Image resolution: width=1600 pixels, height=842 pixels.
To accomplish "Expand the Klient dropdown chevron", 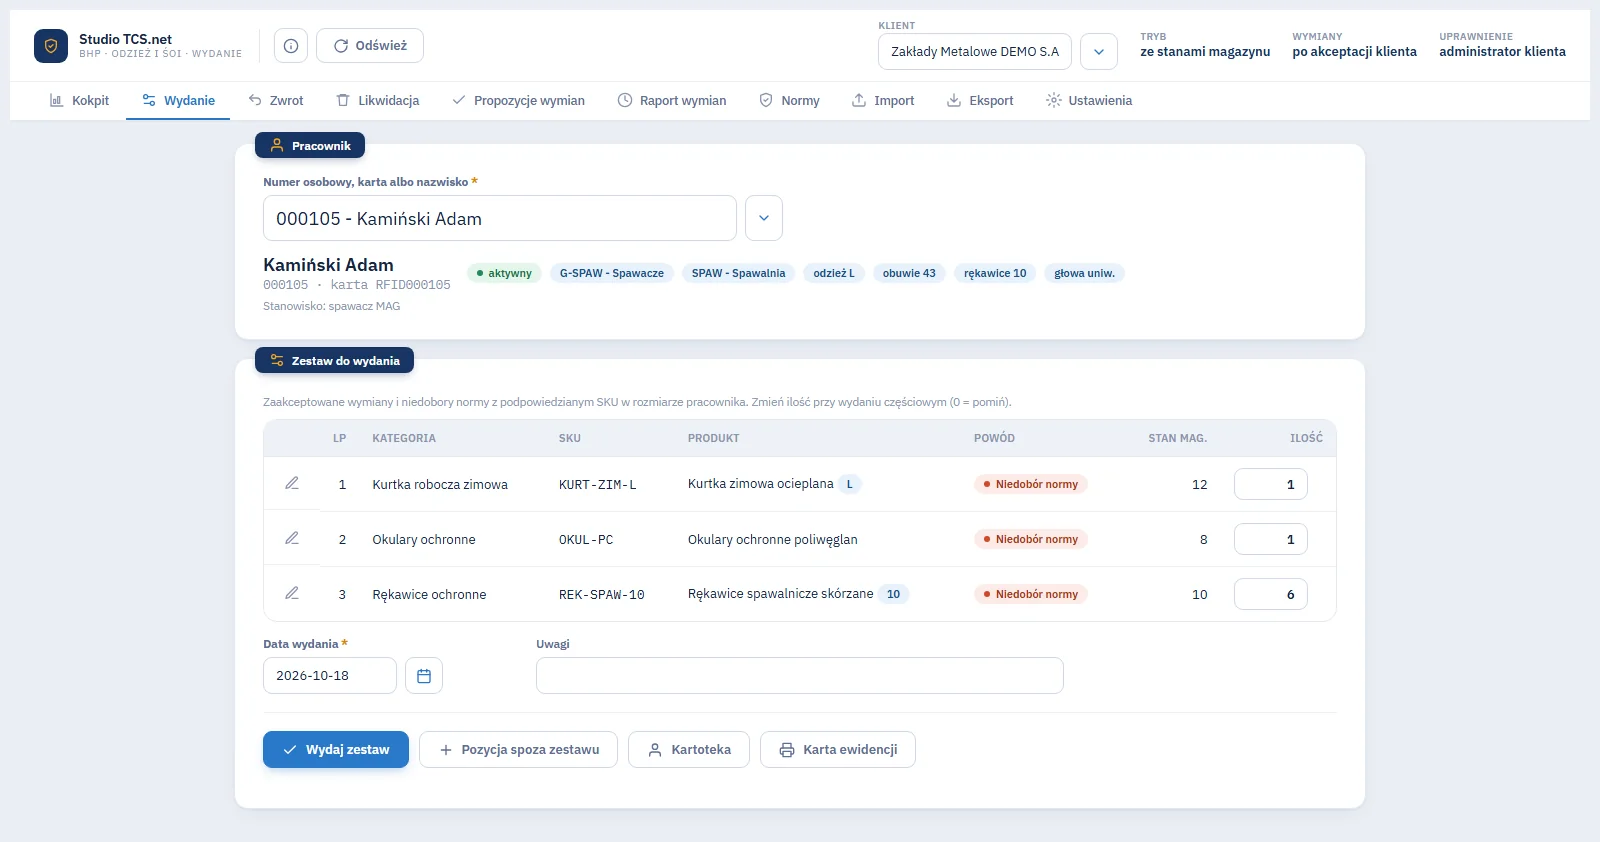I will [x=1099, y=52].
